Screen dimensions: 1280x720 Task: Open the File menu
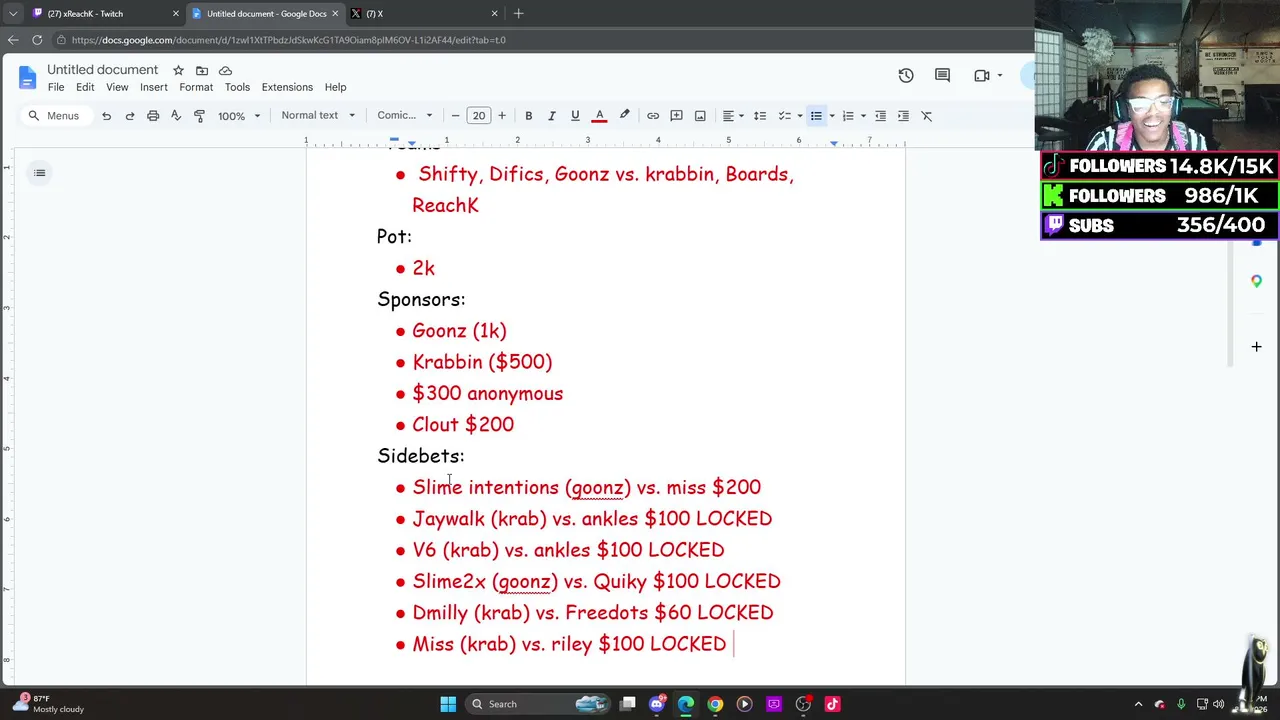point(56,87)
